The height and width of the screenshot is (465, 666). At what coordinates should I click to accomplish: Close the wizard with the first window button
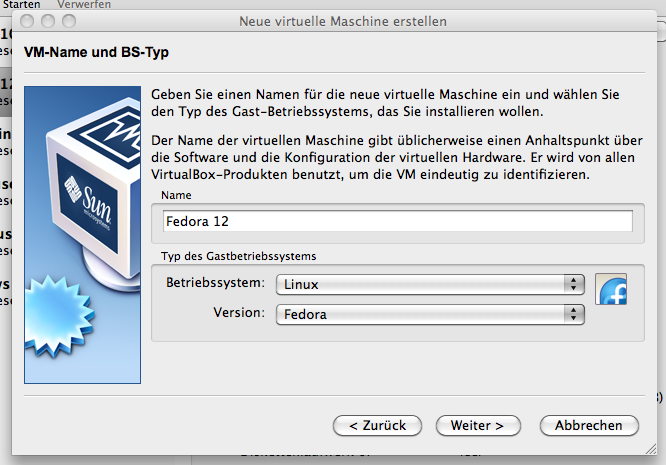[27, 21]
